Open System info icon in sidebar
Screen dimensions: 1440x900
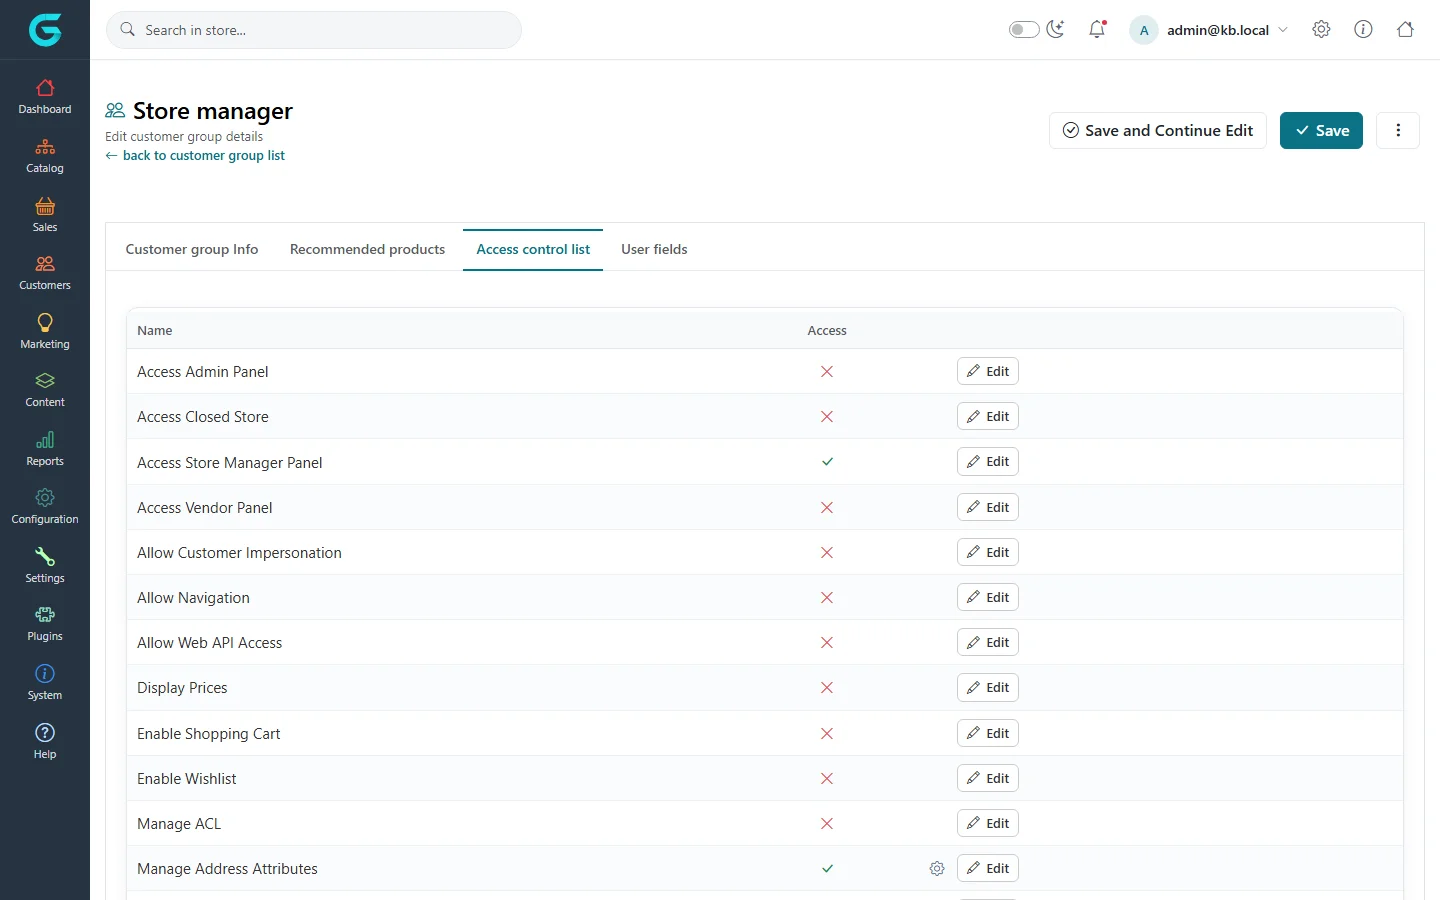tap(45, 674)
